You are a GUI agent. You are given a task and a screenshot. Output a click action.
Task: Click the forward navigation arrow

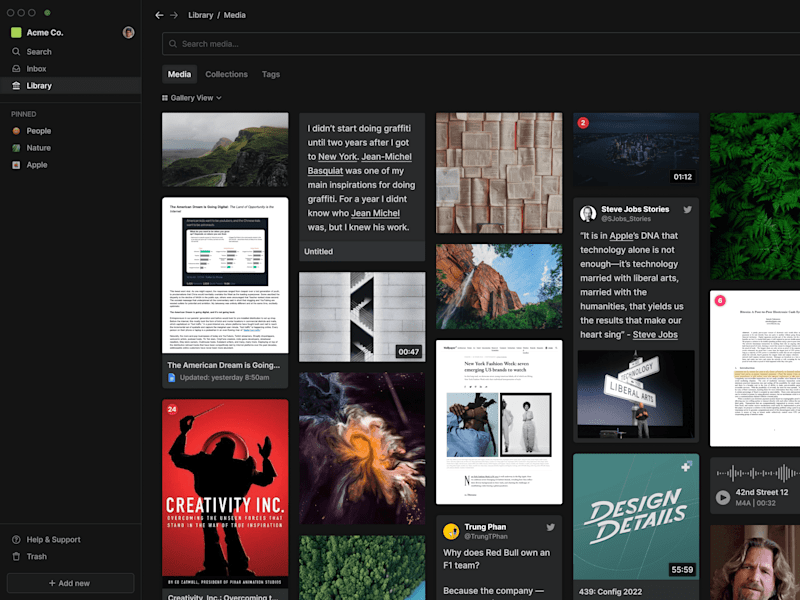click(x=174, y=15)
